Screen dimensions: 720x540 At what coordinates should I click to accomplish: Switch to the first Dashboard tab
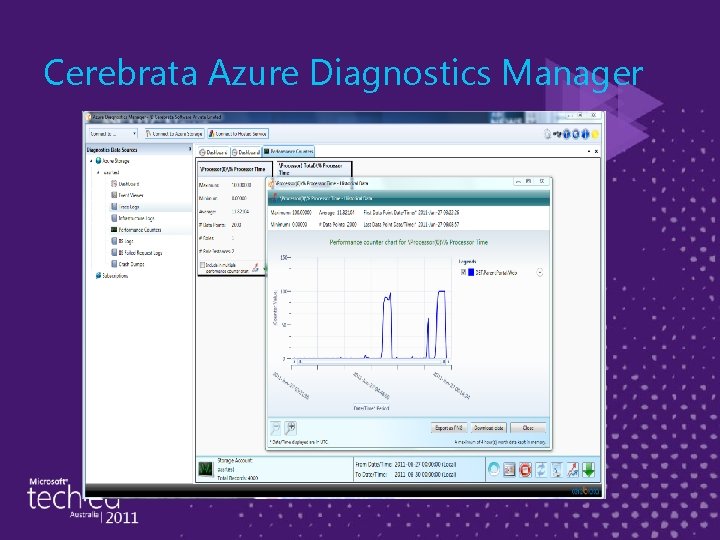coord(213,152)
